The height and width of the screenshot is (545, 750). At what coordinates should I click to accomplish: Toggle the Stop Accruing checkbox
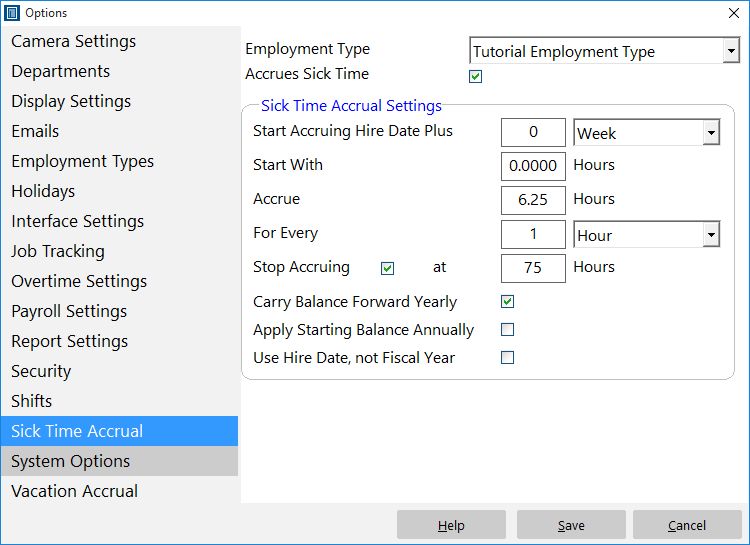[387, 268]
